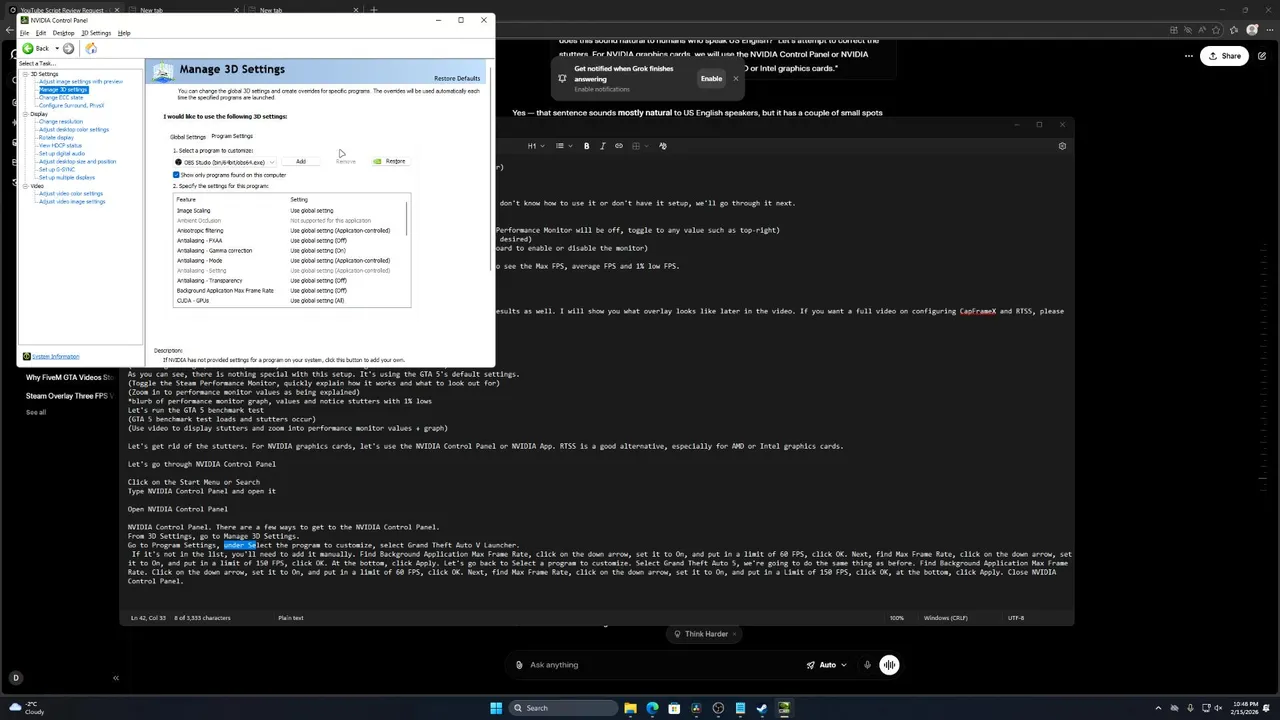Click the Restore button with NVIDIA logo
The height and width of the screenshot is (720, 1280).
(x=389, y=161)
